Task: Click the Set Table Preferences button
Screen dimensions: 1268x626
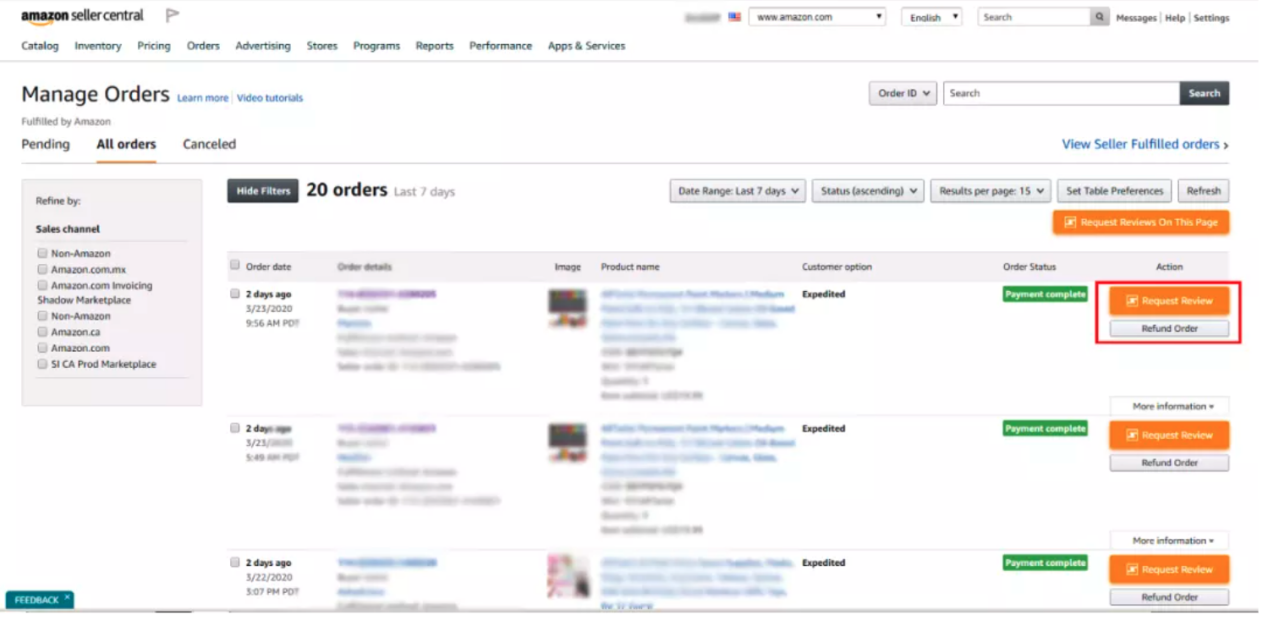Action: click(x=1115, y=191)
